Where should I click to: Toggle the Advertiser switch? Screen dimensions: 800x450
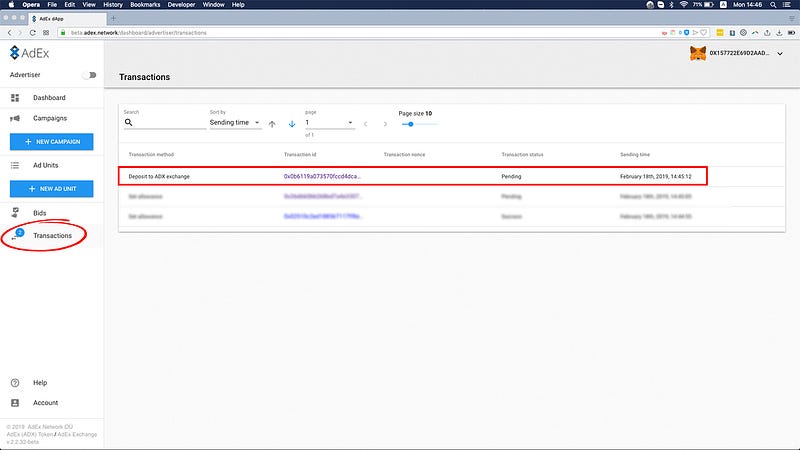pos(90,75)
